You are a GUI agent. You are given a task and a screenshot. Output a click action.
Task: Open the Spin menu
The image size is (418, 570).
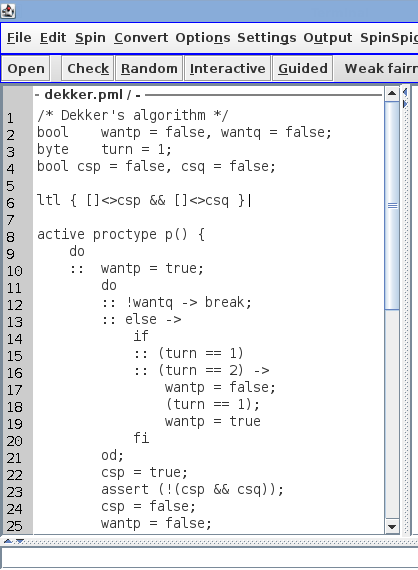[90, 38]
